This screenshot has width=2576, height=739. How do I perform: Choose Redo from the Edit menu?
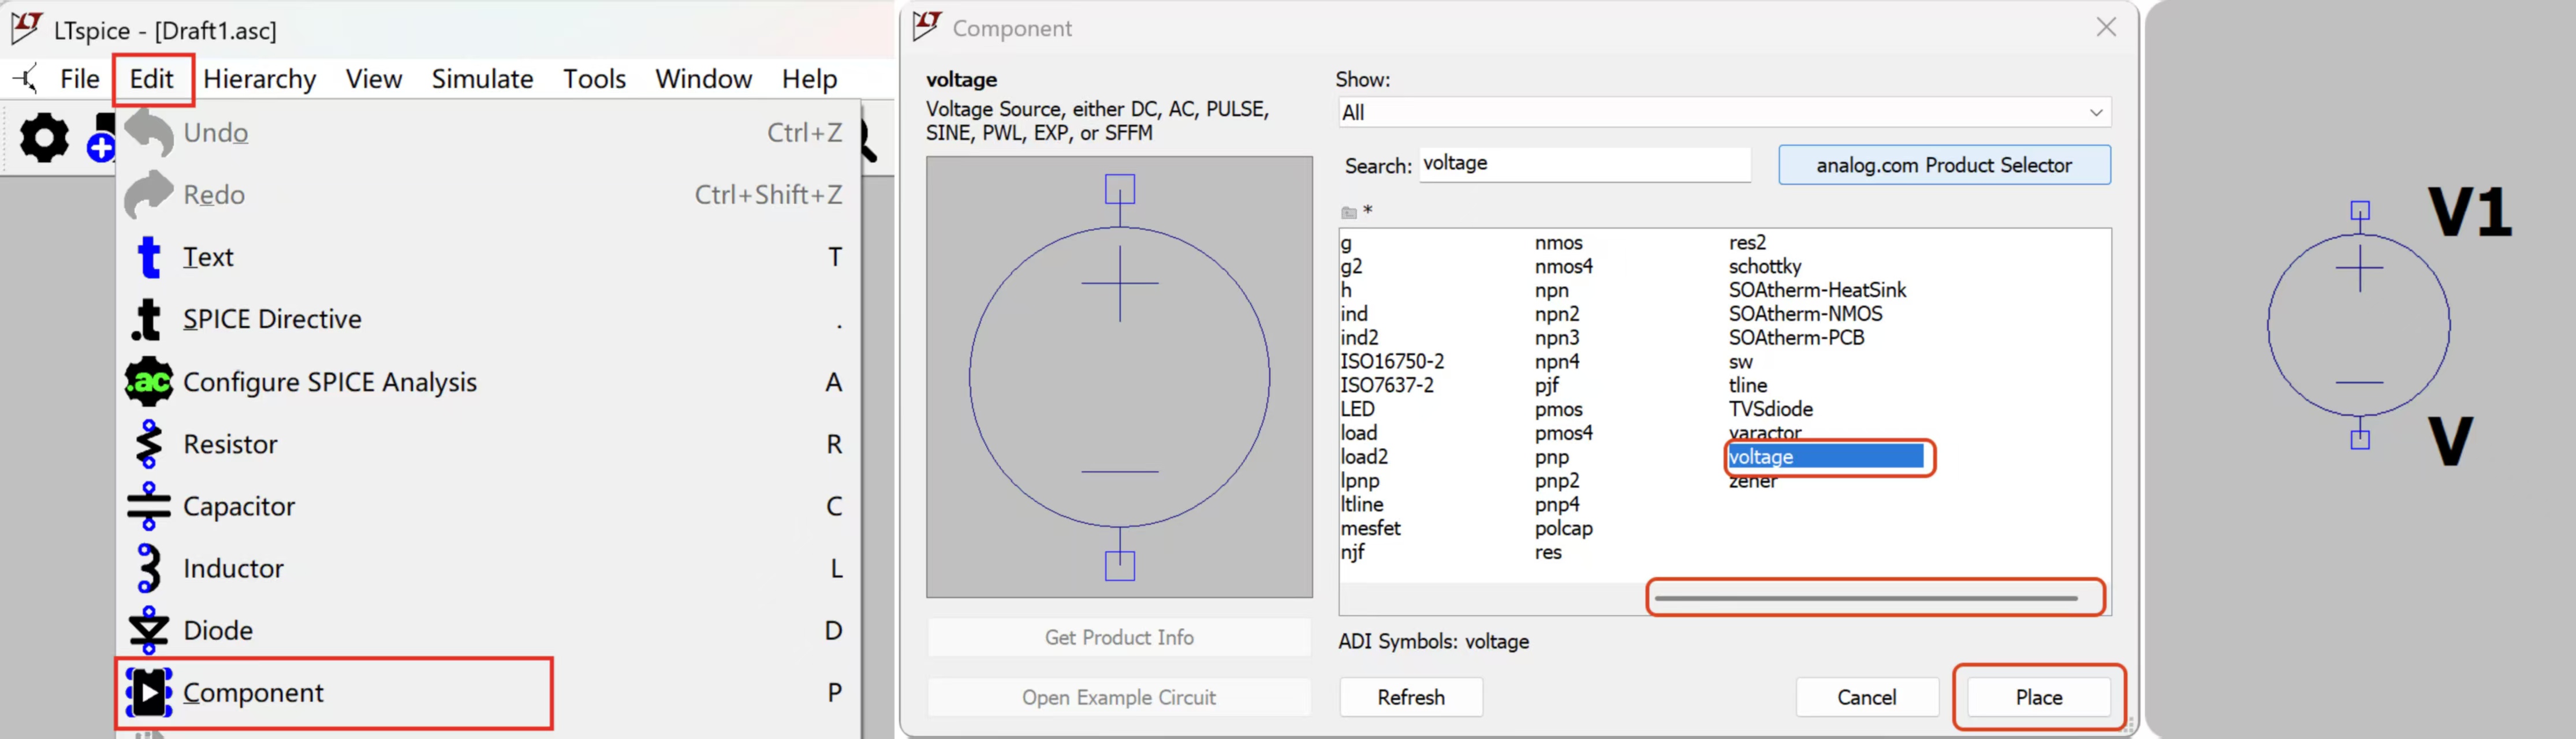(x=489, y=194)
